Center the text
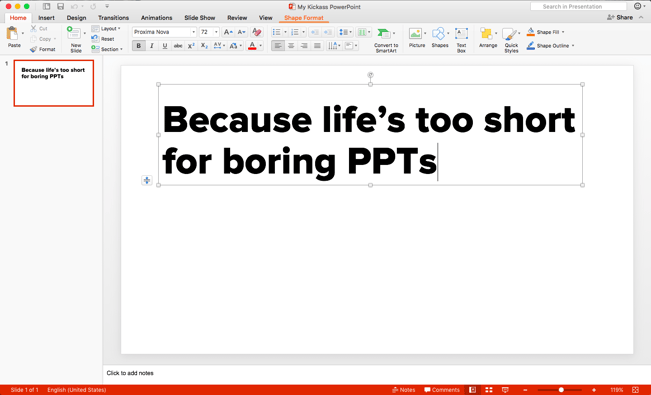The image size is (651, 395). coord(291,46)
